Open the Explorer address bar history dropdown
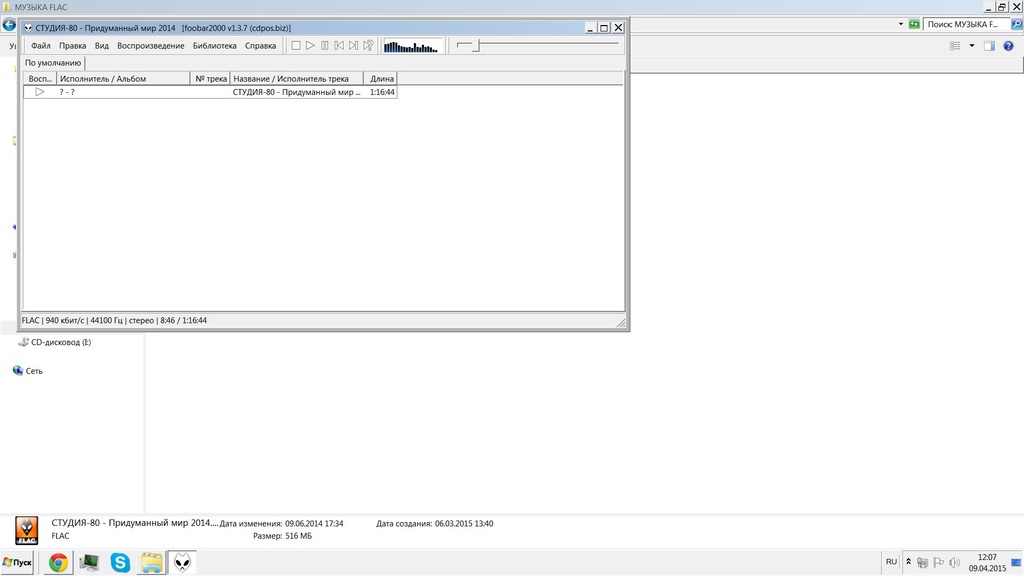This screenshot has width=1024, height=576. [x=901, y=24]
